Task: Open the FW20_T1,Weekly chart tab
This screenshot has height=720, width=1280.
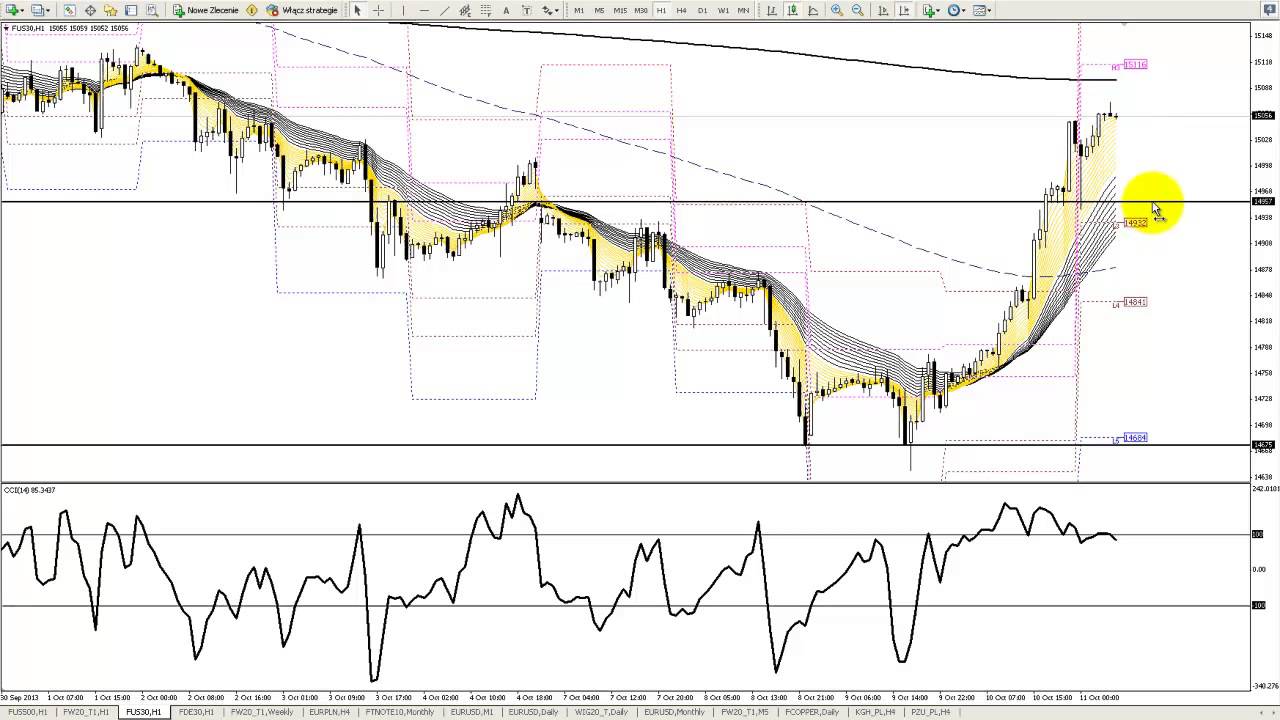Action: (x=262, y=712)
